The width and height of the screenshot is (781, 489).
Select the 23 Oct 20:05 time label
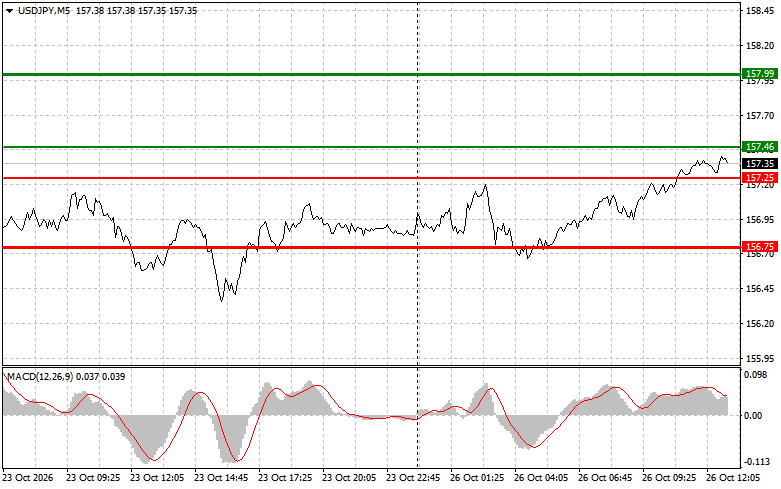point(349,478)
